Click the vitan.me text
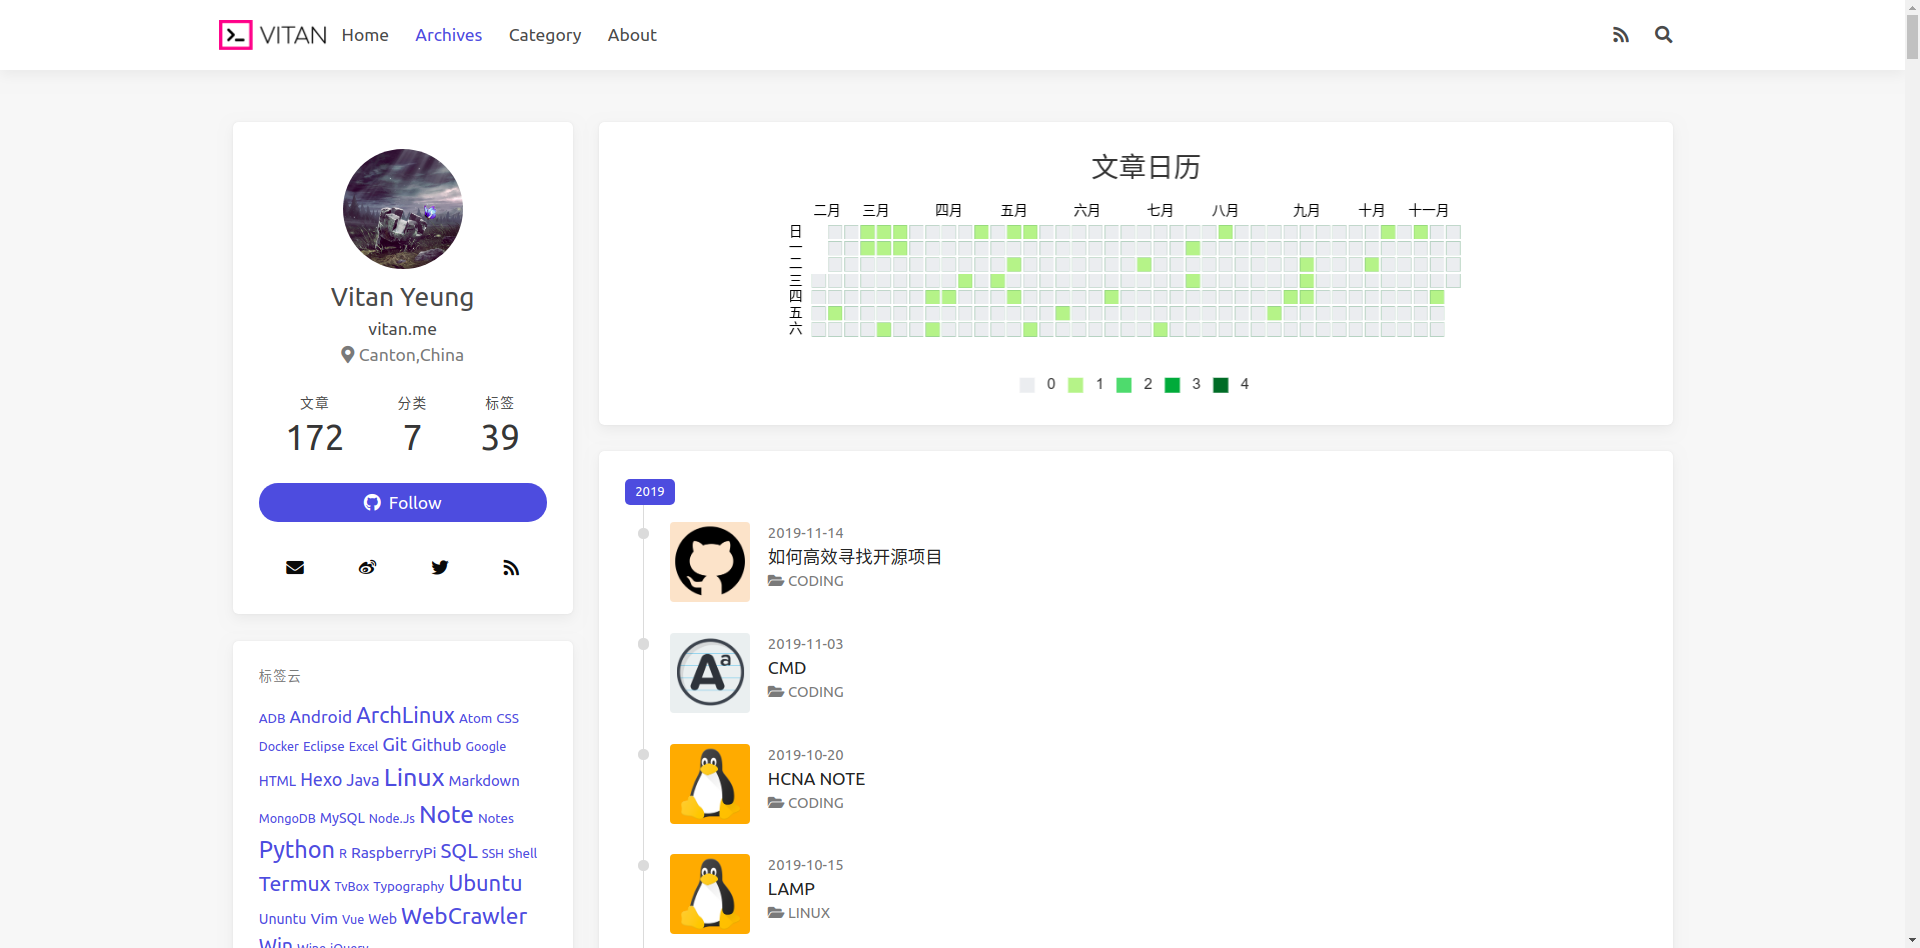 [x=402, y=329]
